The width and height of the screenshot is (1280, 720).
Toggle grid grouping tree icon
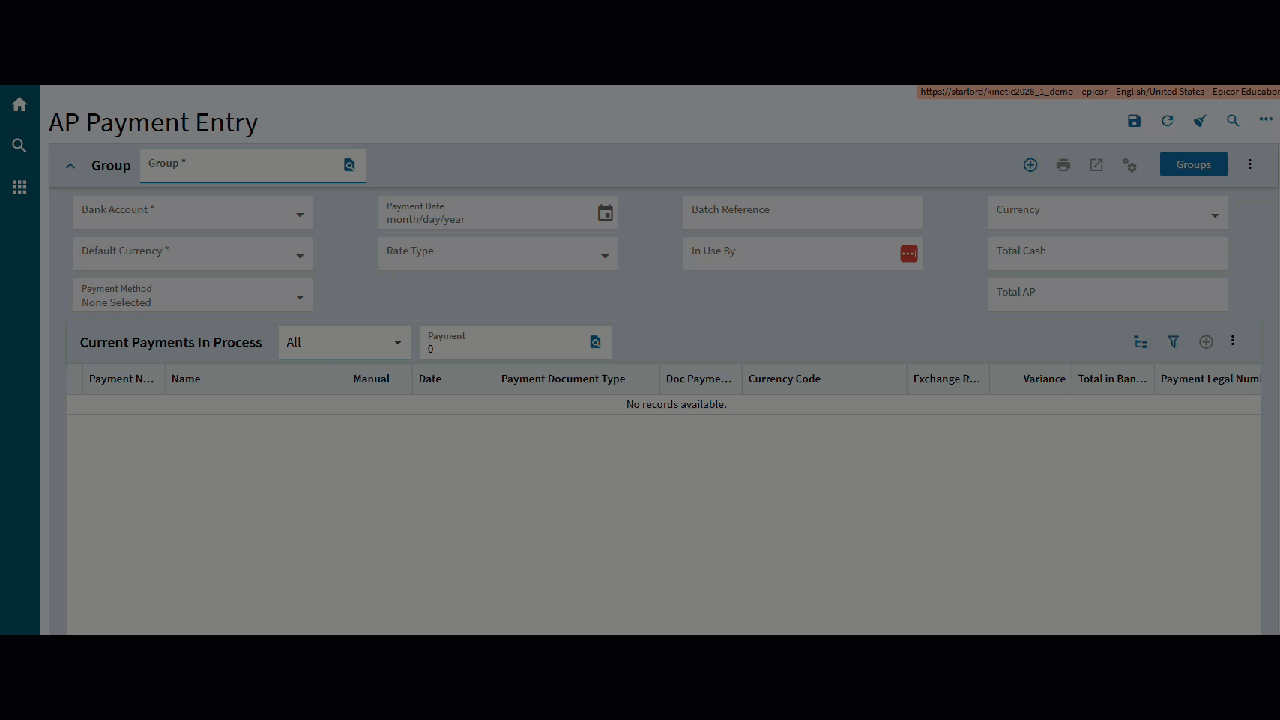pos(1140,342)
